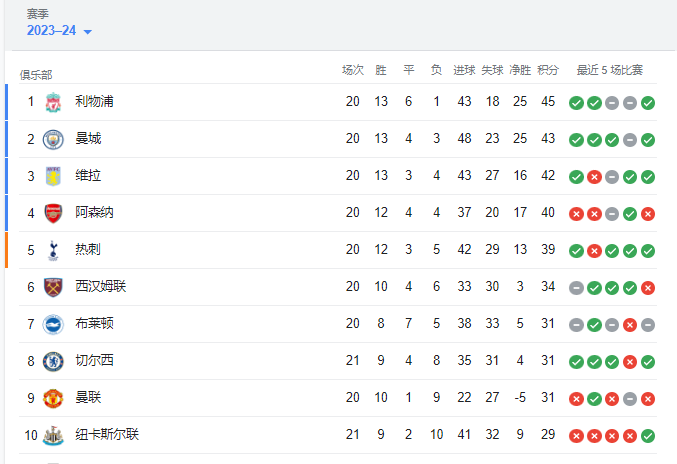Click the Chelsea crest icon
Screen dimensions: 677x464
[53, 362]
